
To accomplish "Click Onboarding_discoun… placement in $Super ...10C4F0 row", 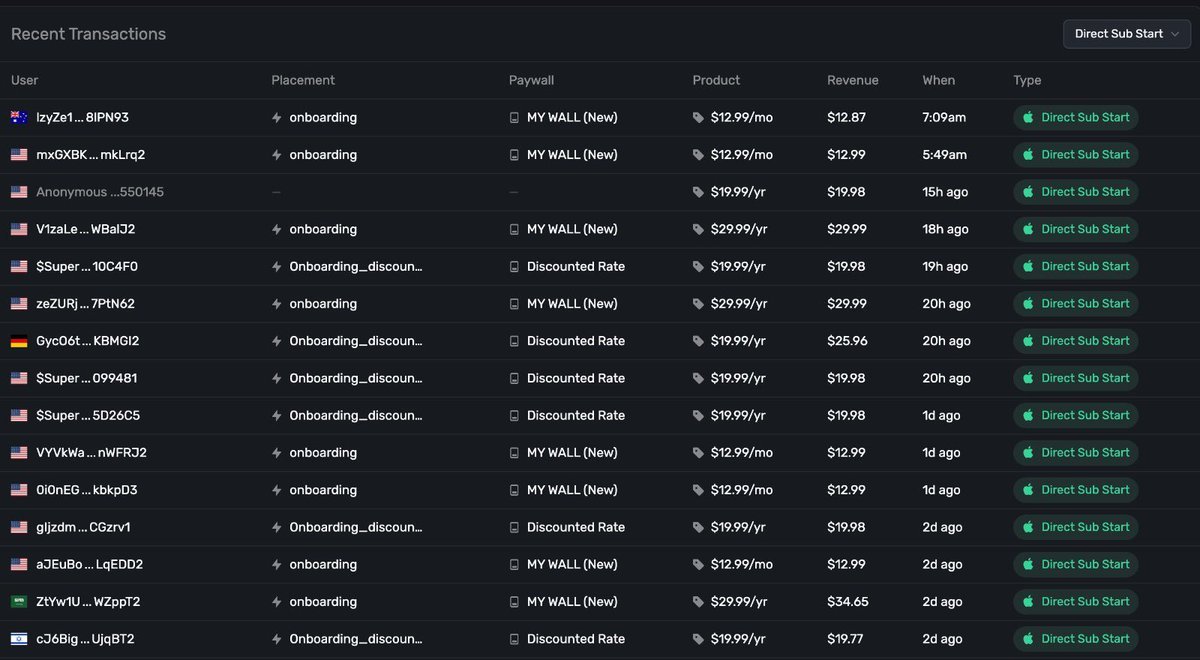I will (356, 267).
